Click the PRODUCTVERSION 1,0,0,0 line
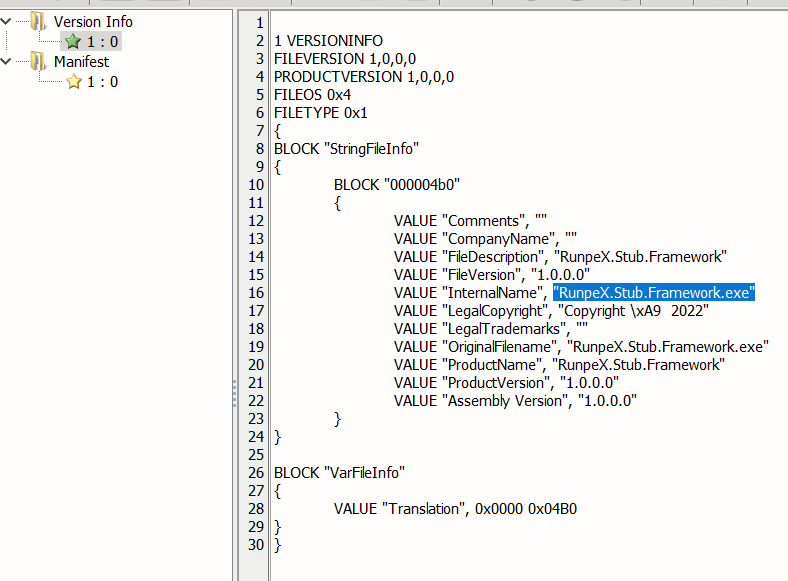This screenshot has width=788, height=581. coord(364,77)
